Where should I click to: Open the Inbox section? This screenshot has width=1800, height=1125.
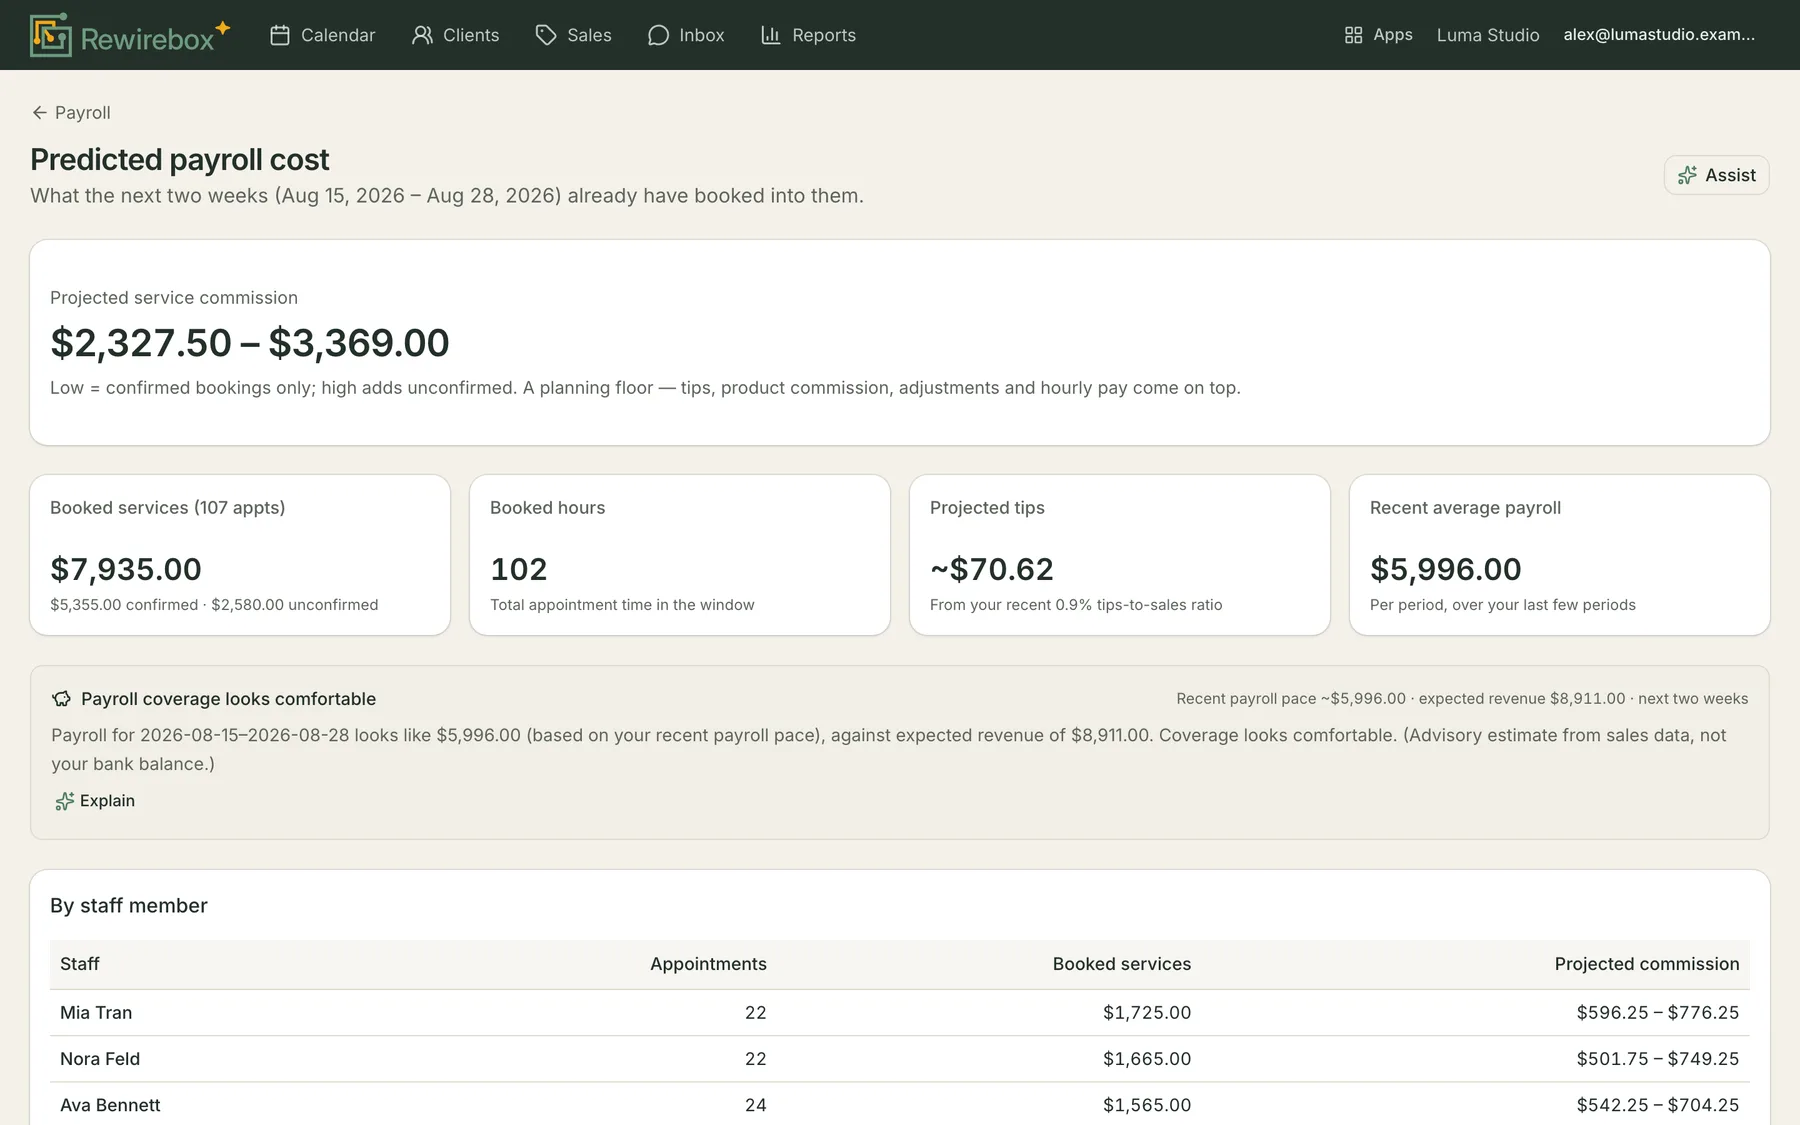tap(686, 35)
